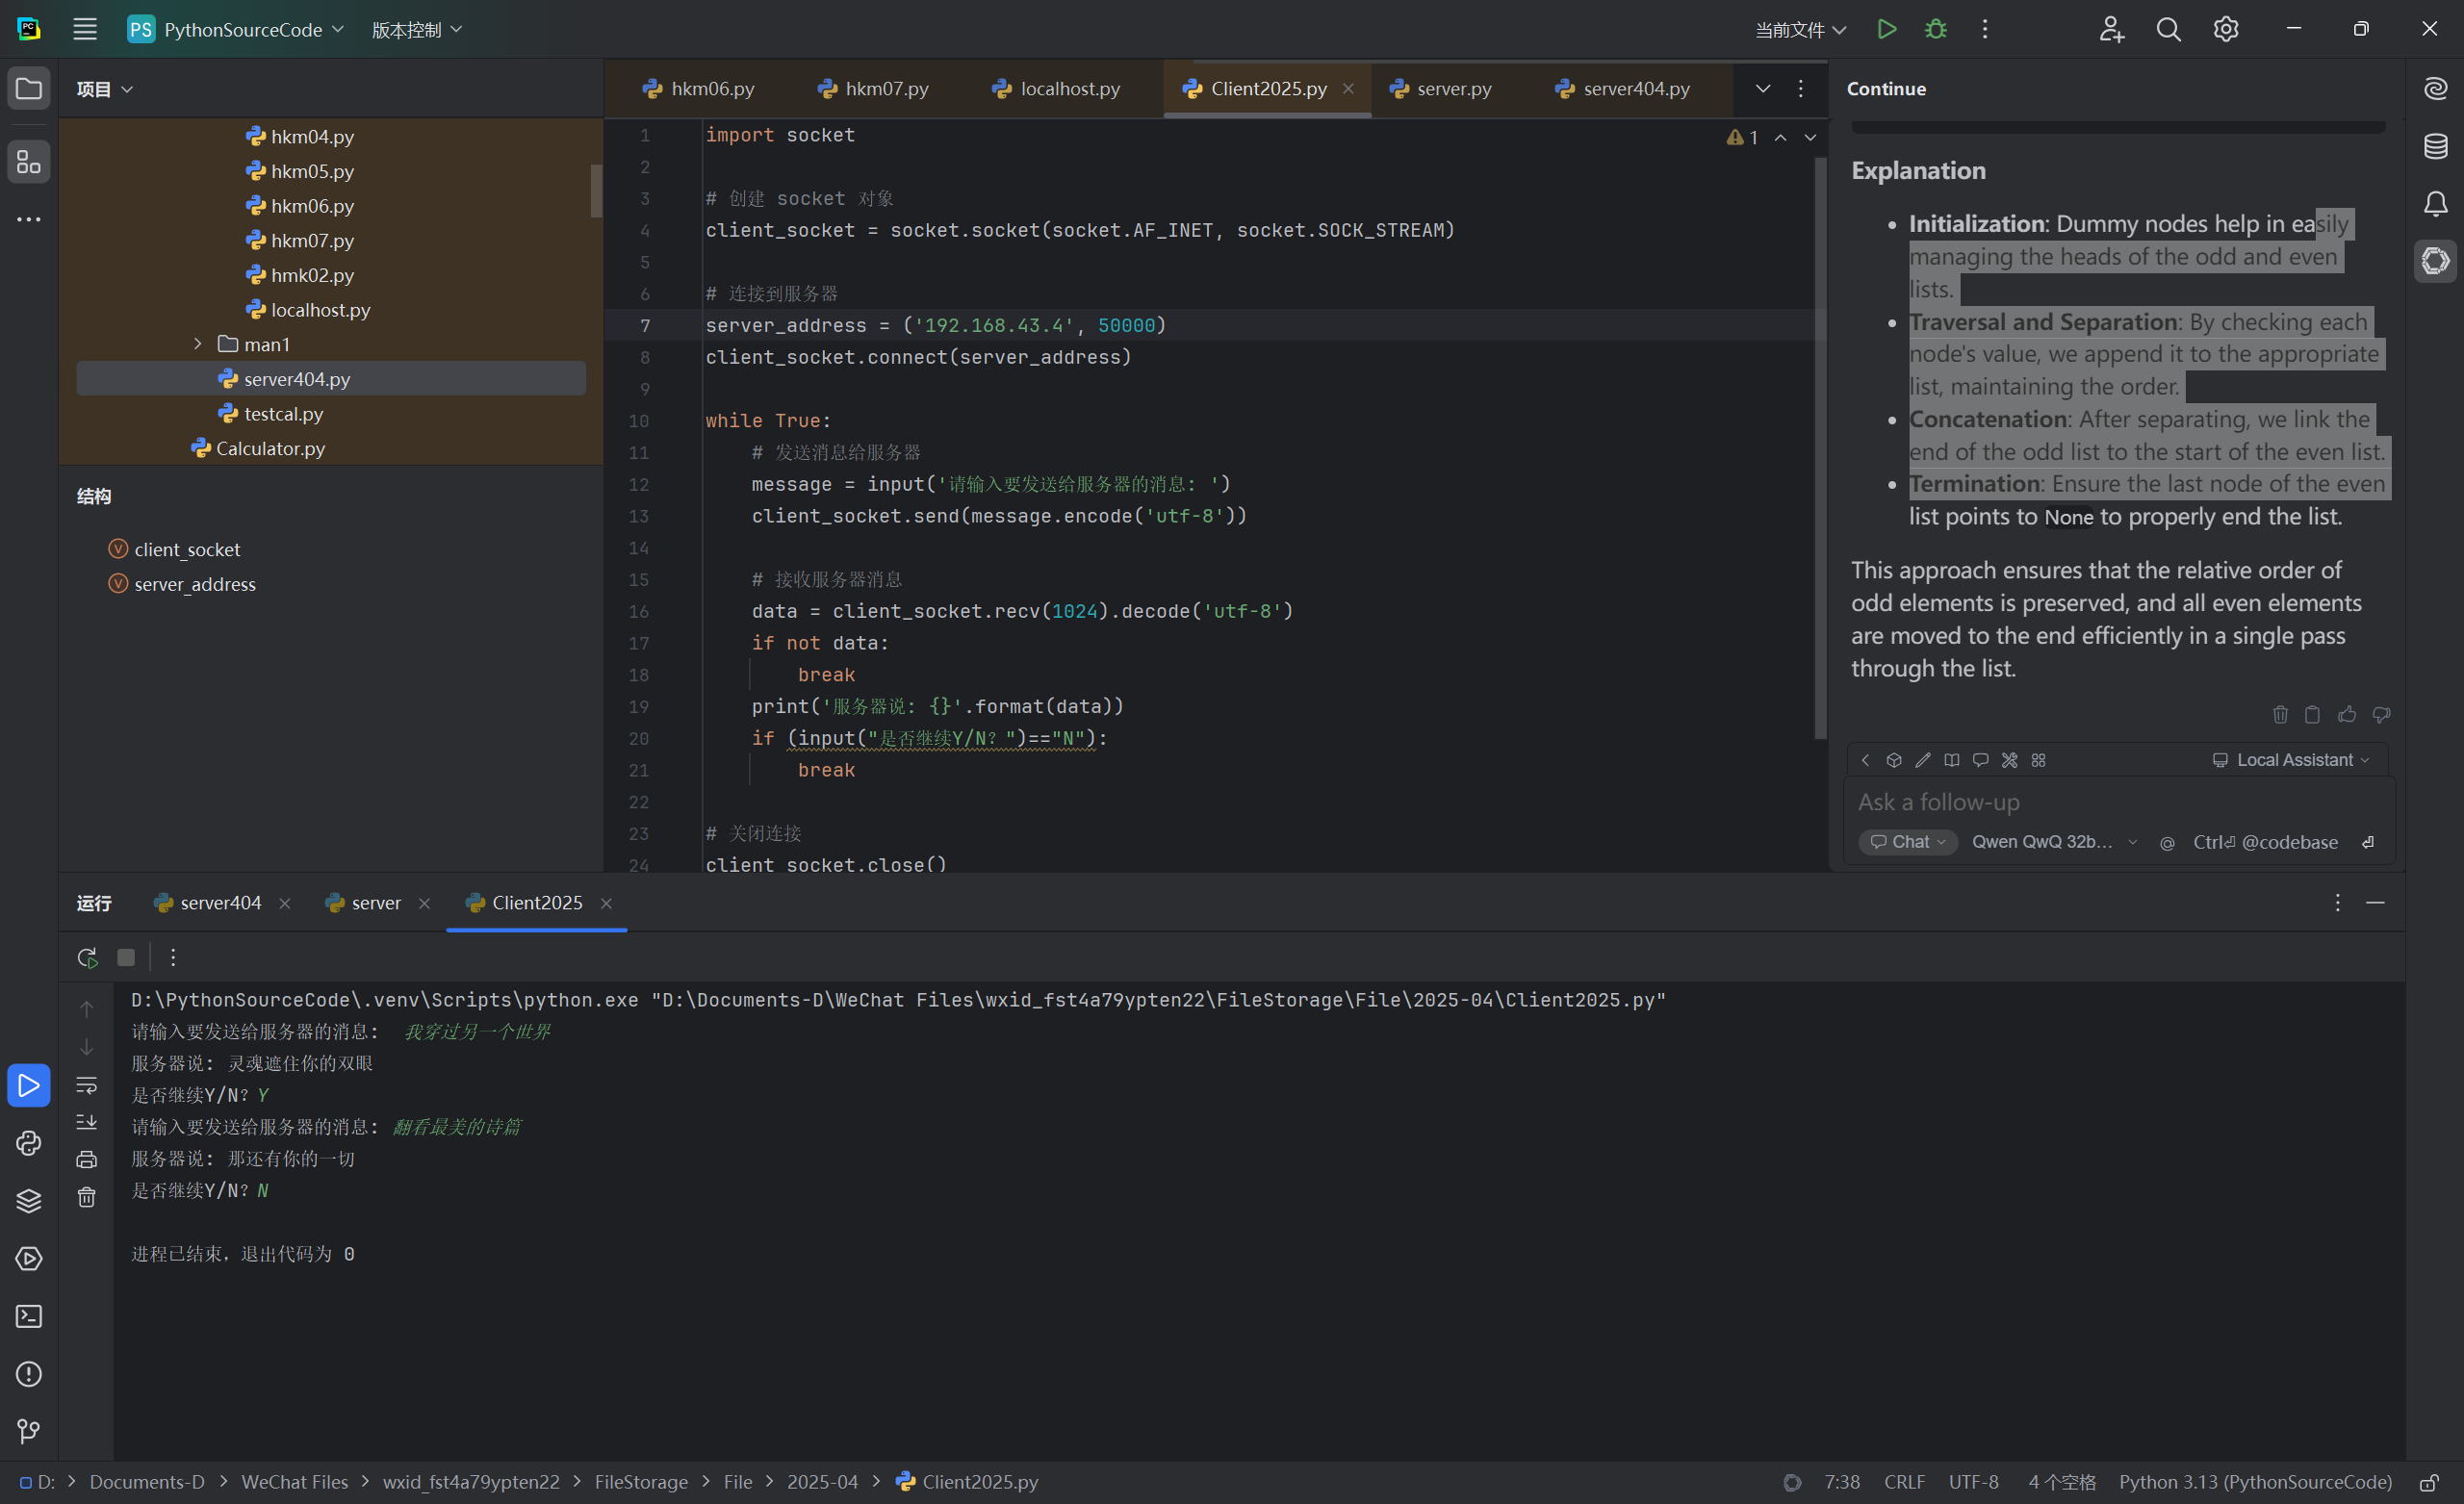Switch to the server404 run tab
The height and width of the screenshot is (1504, 2464).
(x=220, y=903)
